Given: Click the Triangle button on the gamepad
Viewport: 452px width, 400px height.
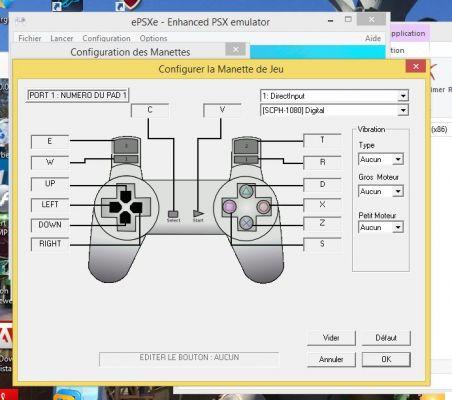Looking at the screenshot, I should [x=246, y=191].
